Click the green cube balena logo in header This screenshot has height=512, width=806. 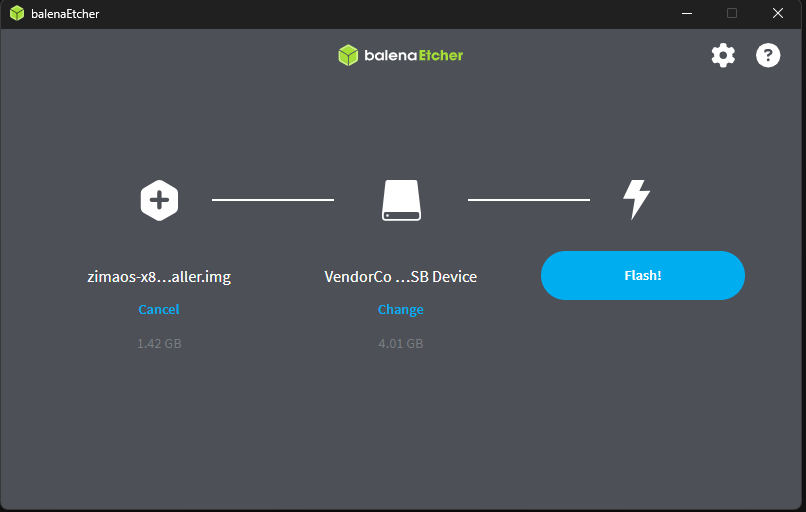click(348, 55)
